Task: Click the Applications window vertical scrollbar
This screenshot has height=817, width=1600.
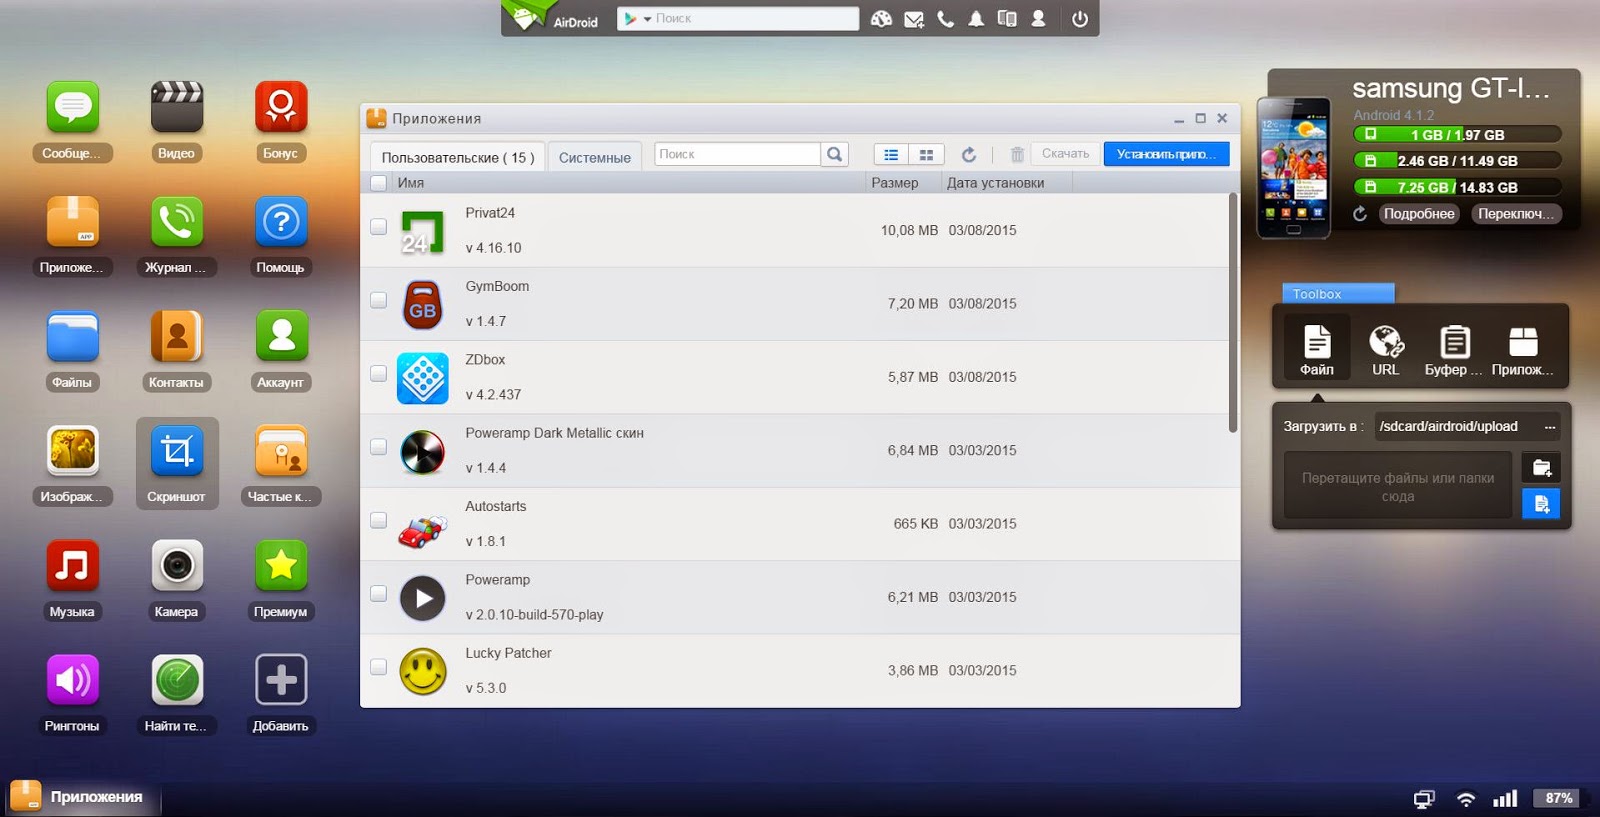Action: coord(1233,312)
